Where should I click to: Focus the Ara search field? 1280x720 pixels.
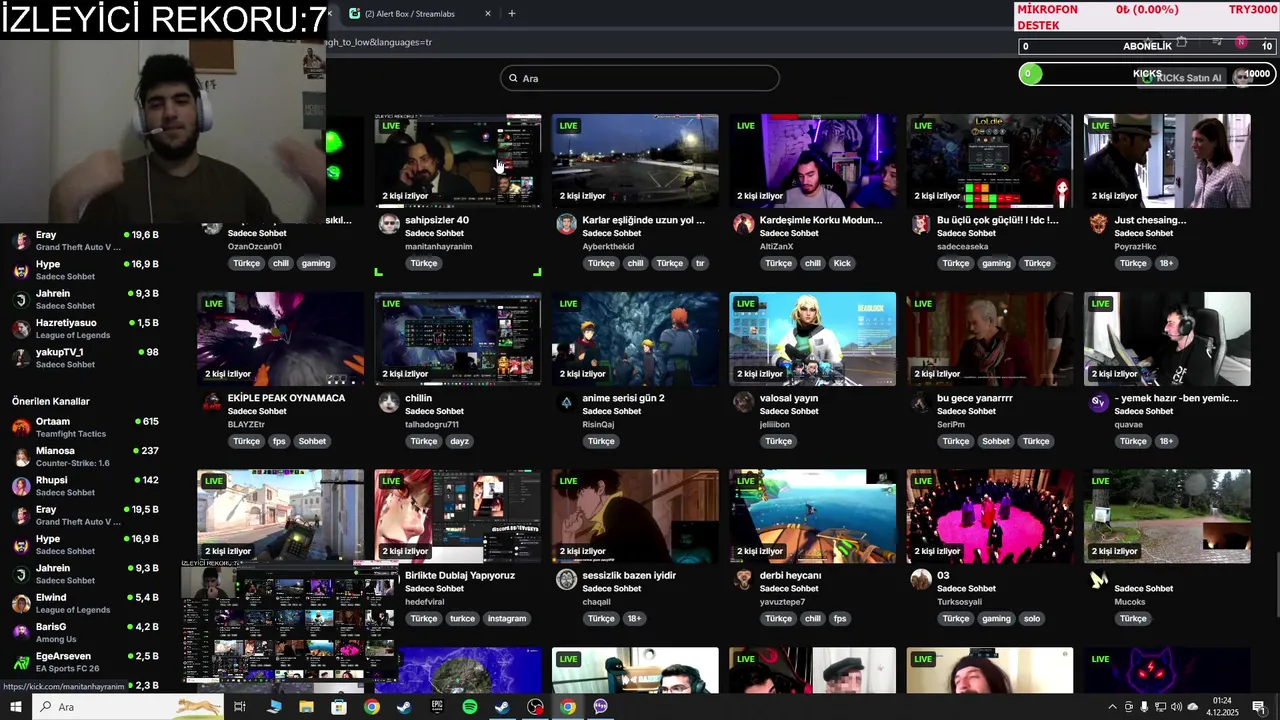click(640, 78)
